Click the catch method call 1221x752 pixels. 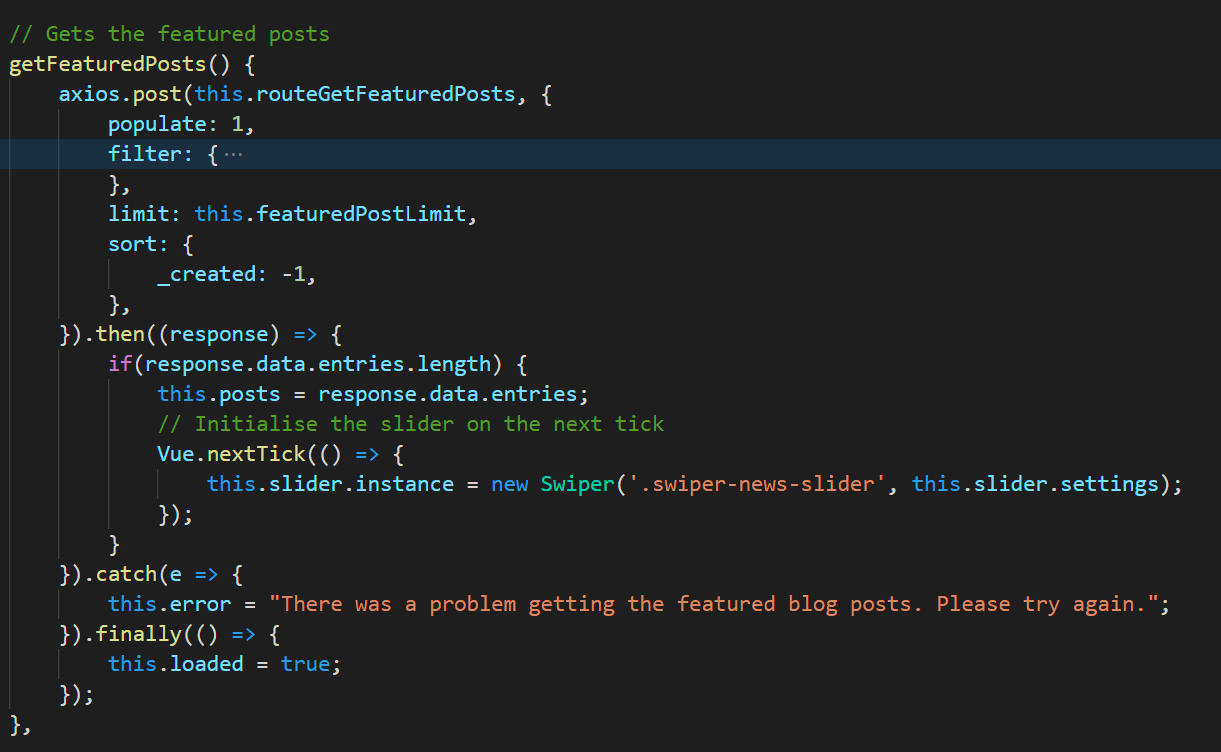[125, 574]
